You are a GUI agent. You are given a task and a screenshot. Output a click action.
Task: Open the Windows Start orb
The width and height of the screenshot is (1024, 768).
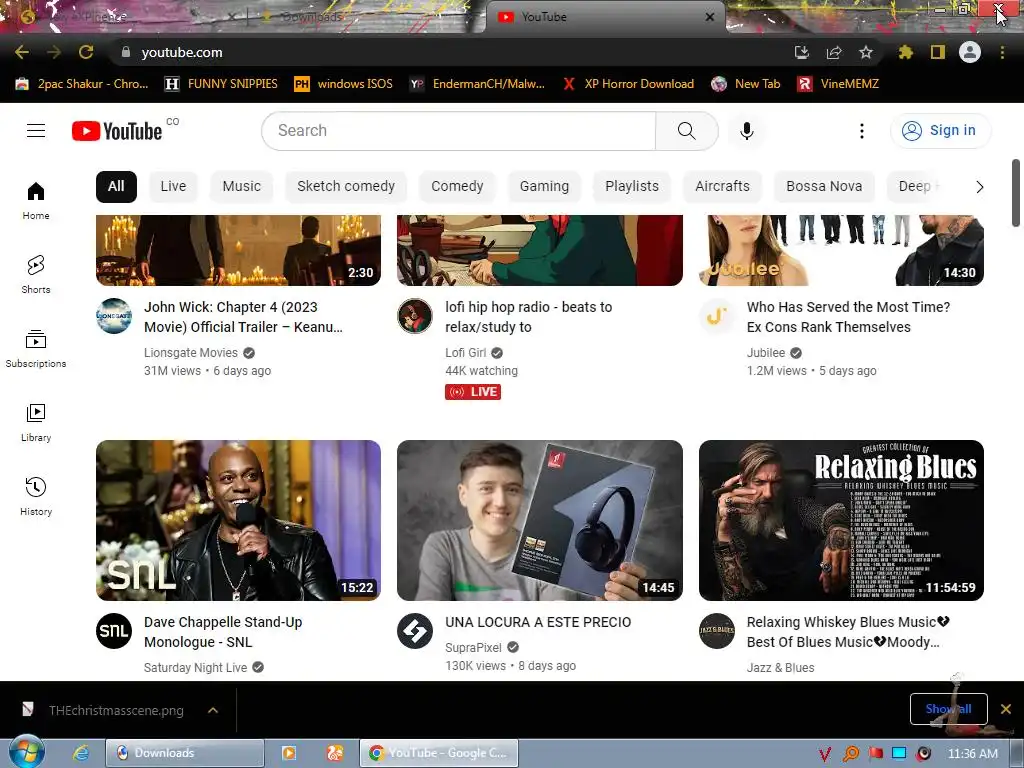click(x=26, y=752)
